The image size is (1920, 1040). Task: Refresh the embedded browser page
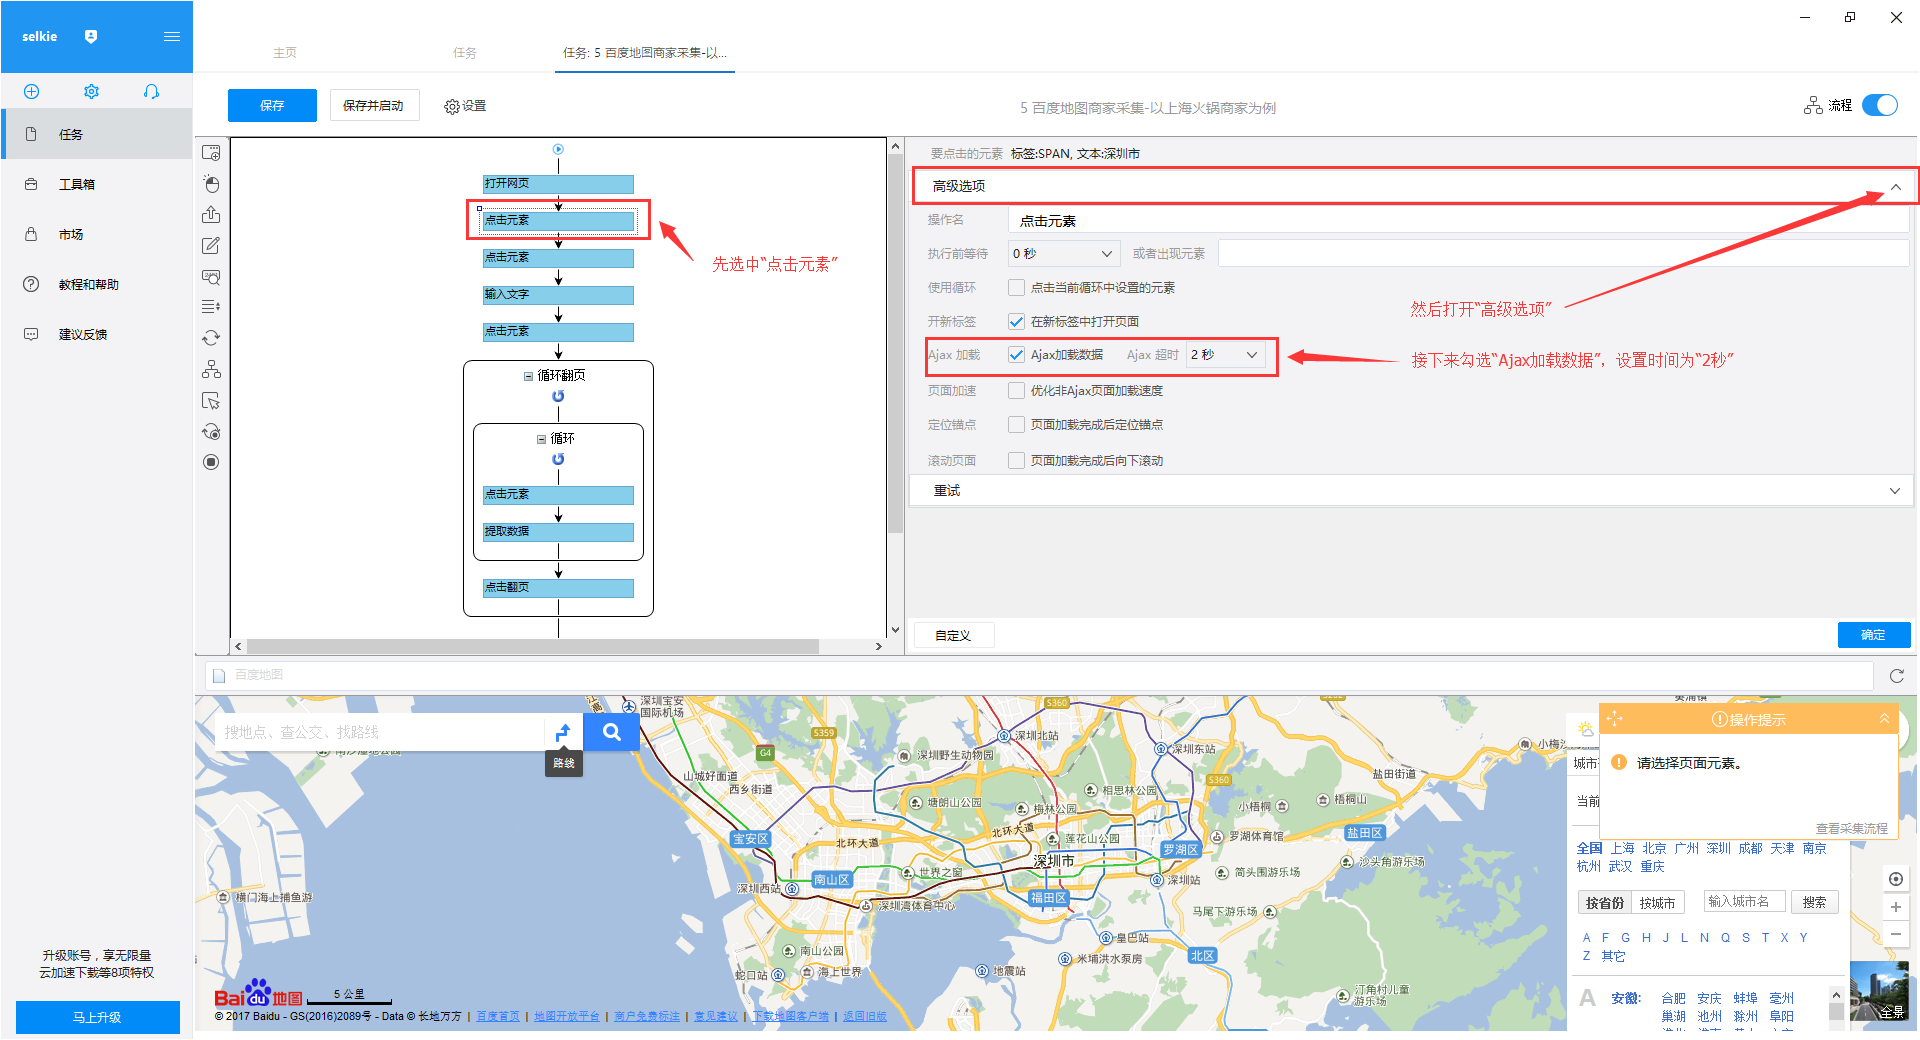pos(1897,676)
